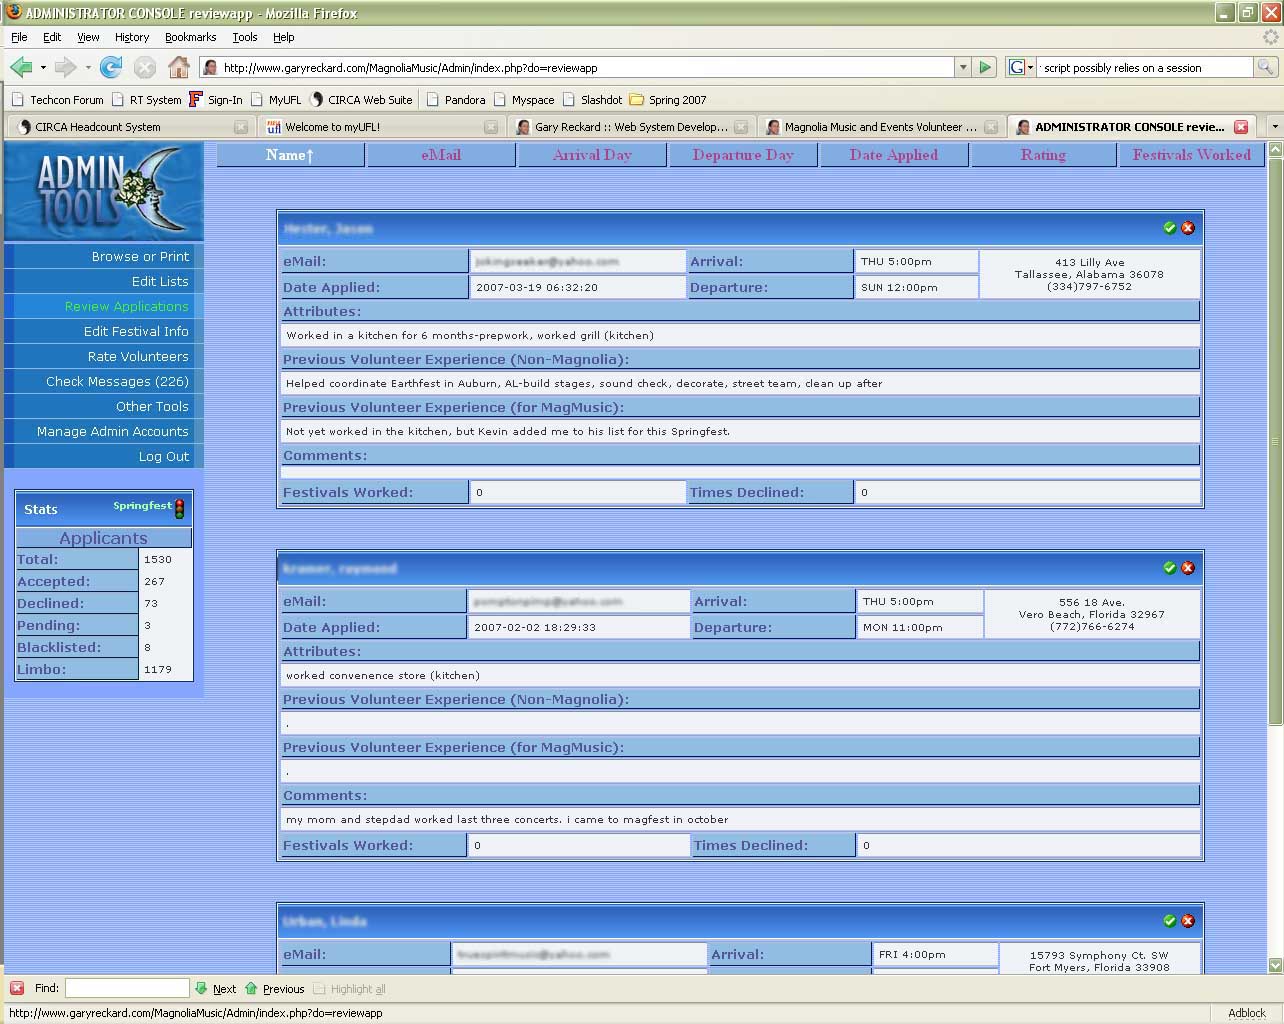Click in the Find text field
This screenshot has height=1024, width=1284.
click(x=127, y=988)
